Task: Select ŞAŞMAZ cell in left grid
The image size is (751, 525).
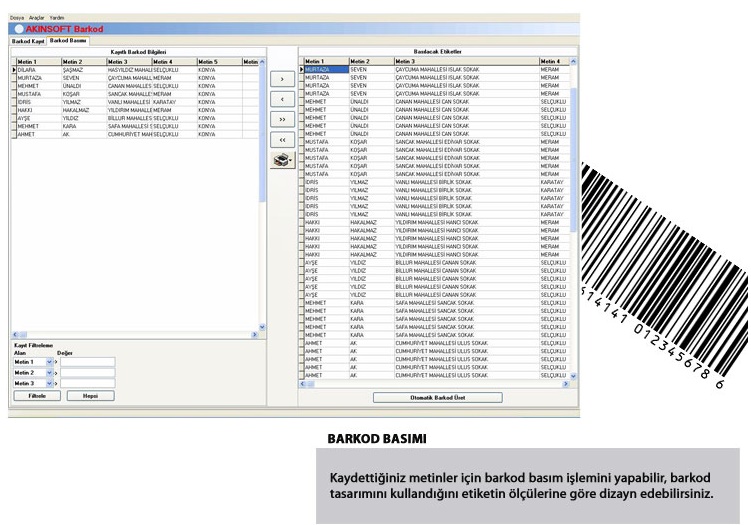Action: 84,70
